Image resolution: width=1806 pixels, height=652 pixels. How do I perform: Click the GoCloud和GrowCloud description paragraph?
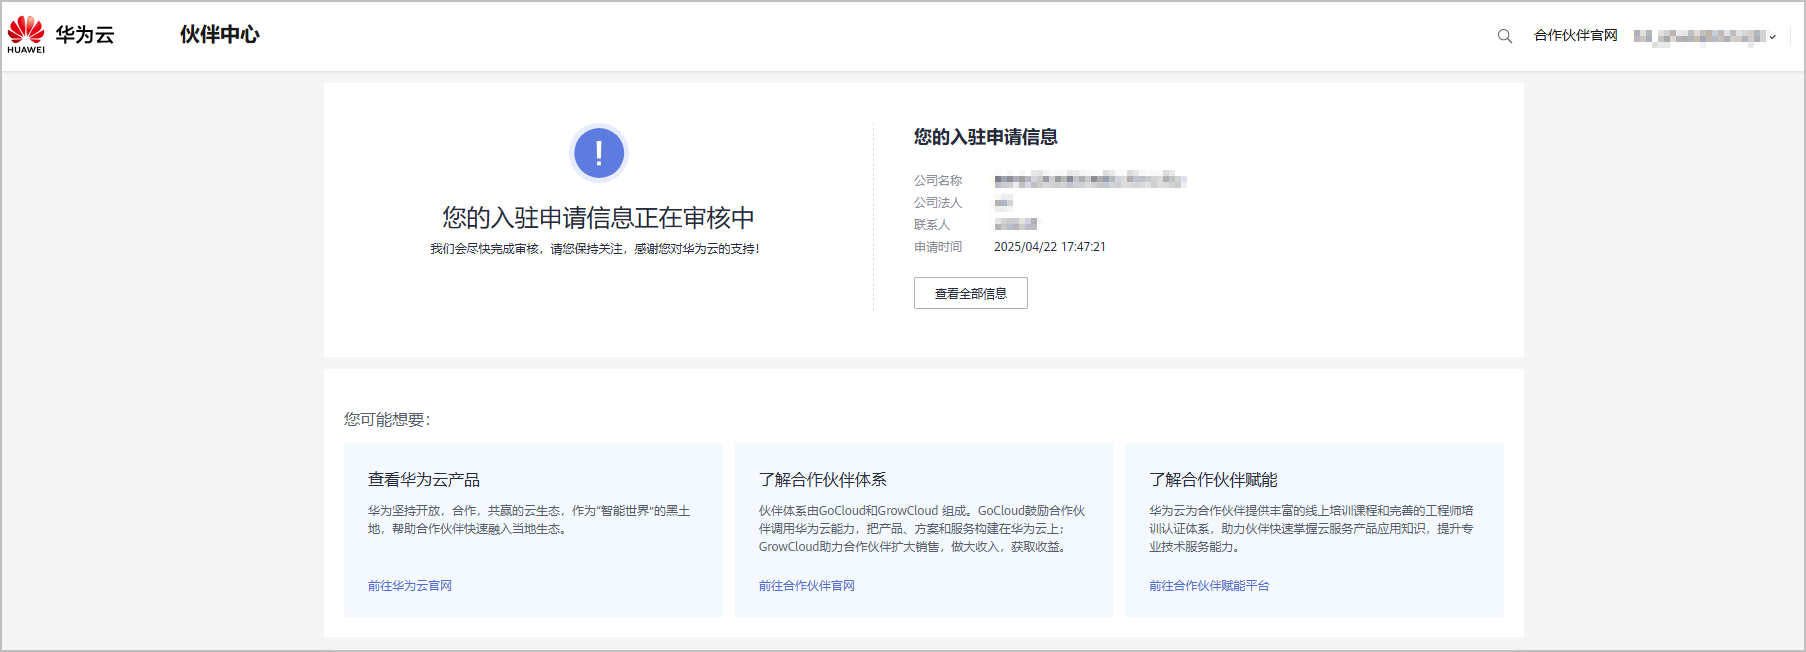pos(922,529)
